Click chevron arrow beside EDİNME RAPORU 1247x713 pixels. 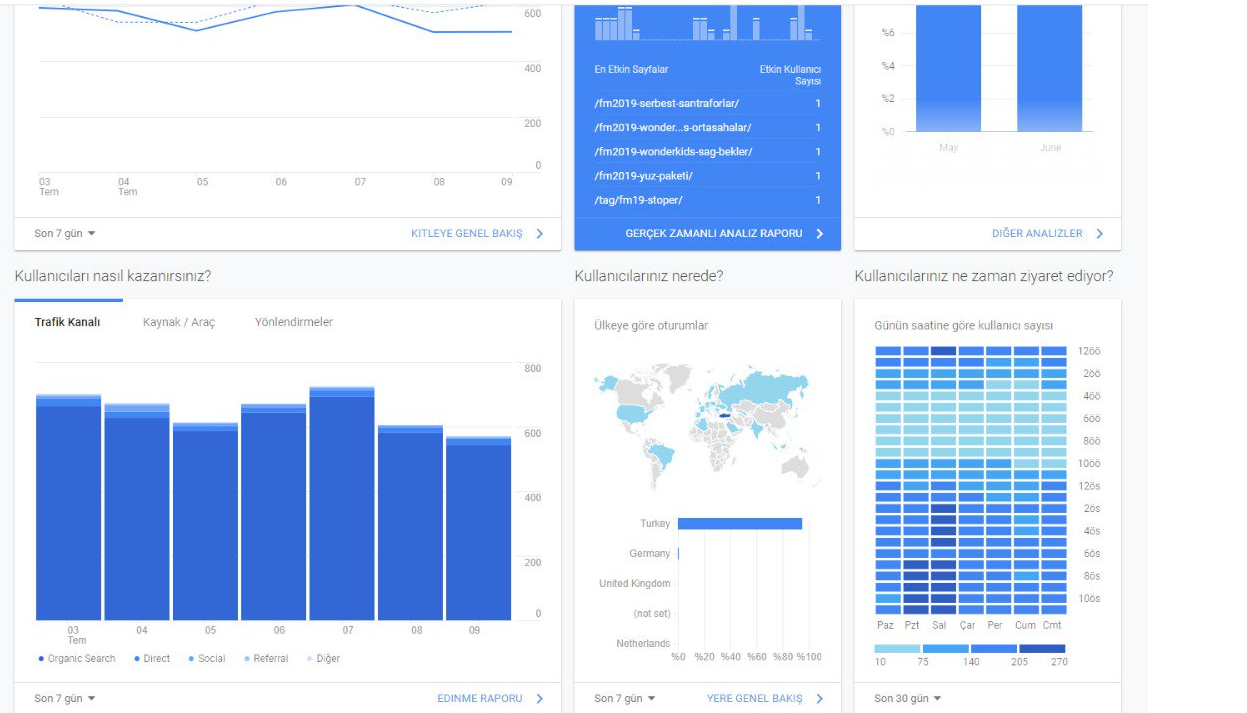point(540,698)
